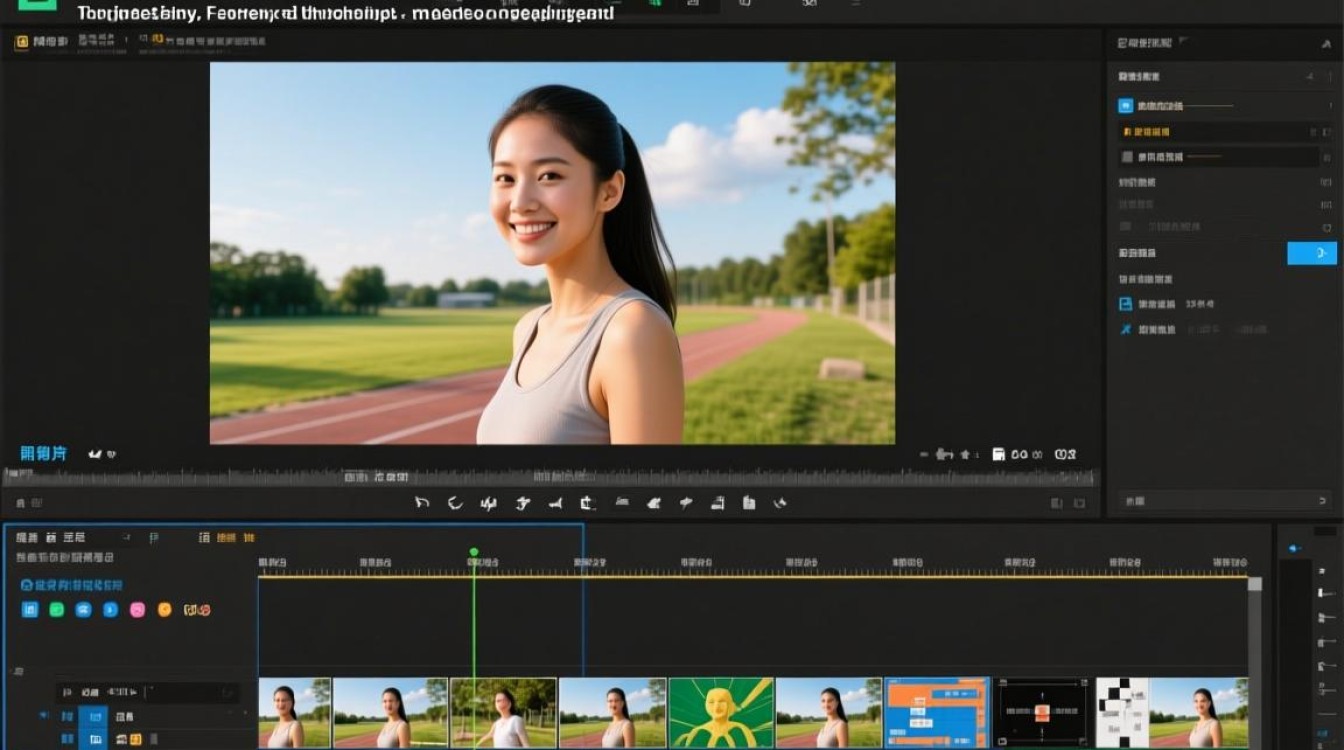Open the dropdown at the bottom of the right panel
The image size is (1344, 750).
1322,500
